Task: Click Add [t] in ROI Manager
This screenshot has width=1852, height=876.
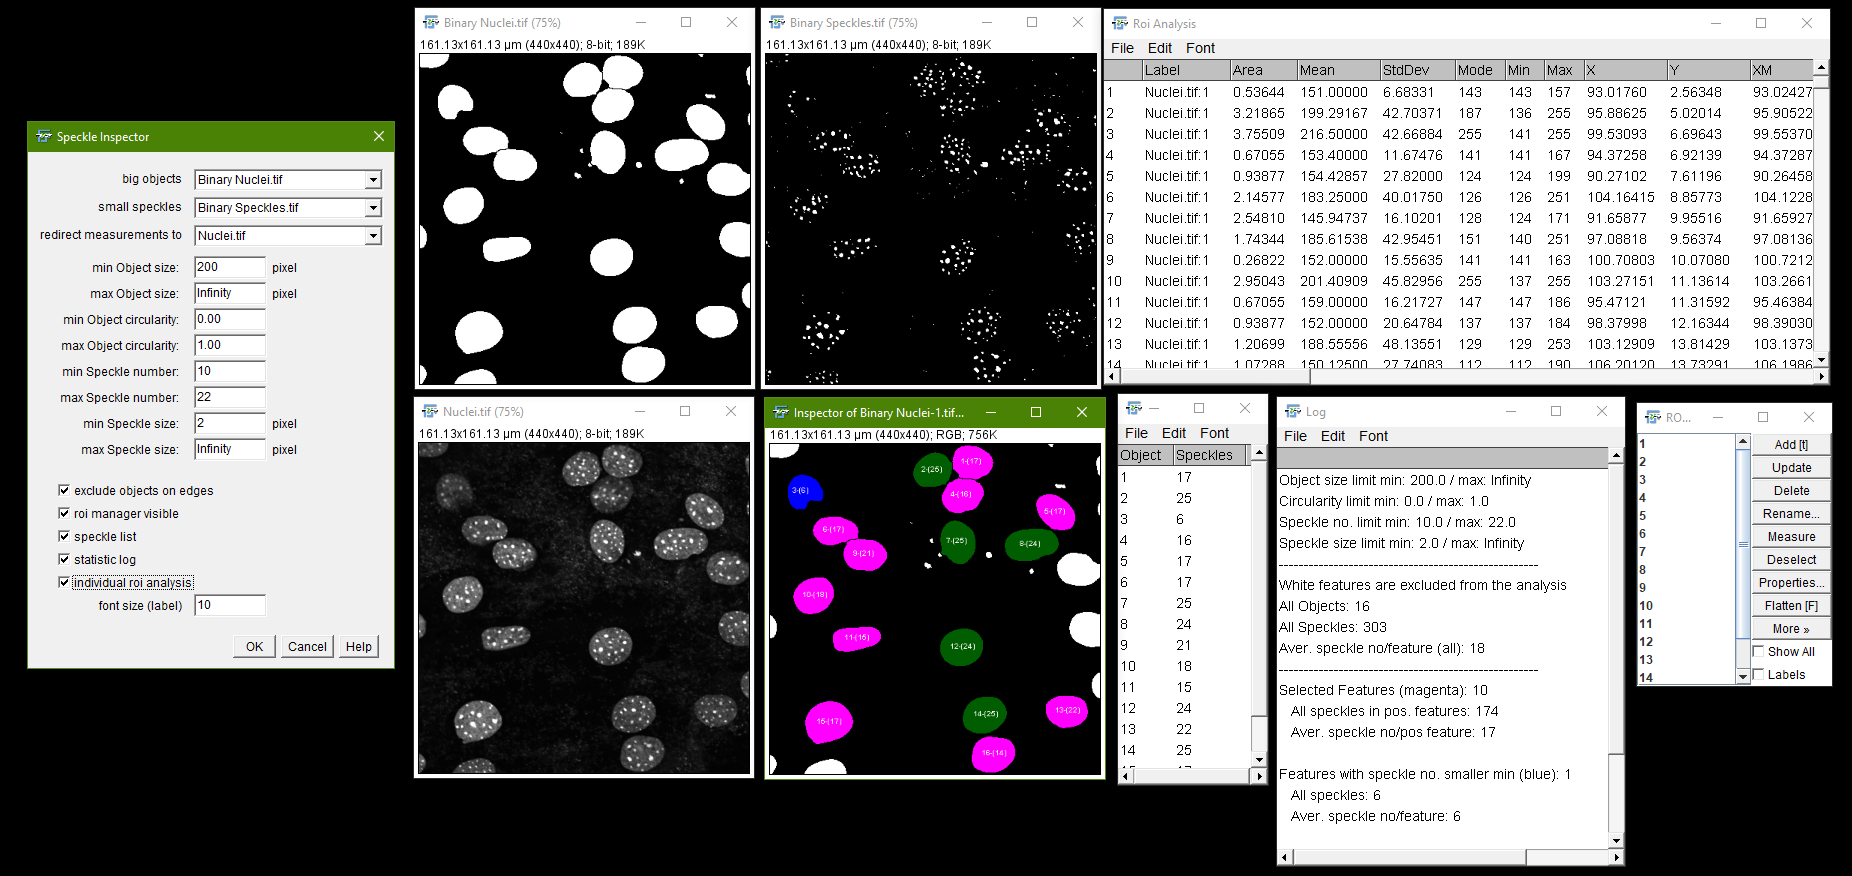Action: (1791, 445)
